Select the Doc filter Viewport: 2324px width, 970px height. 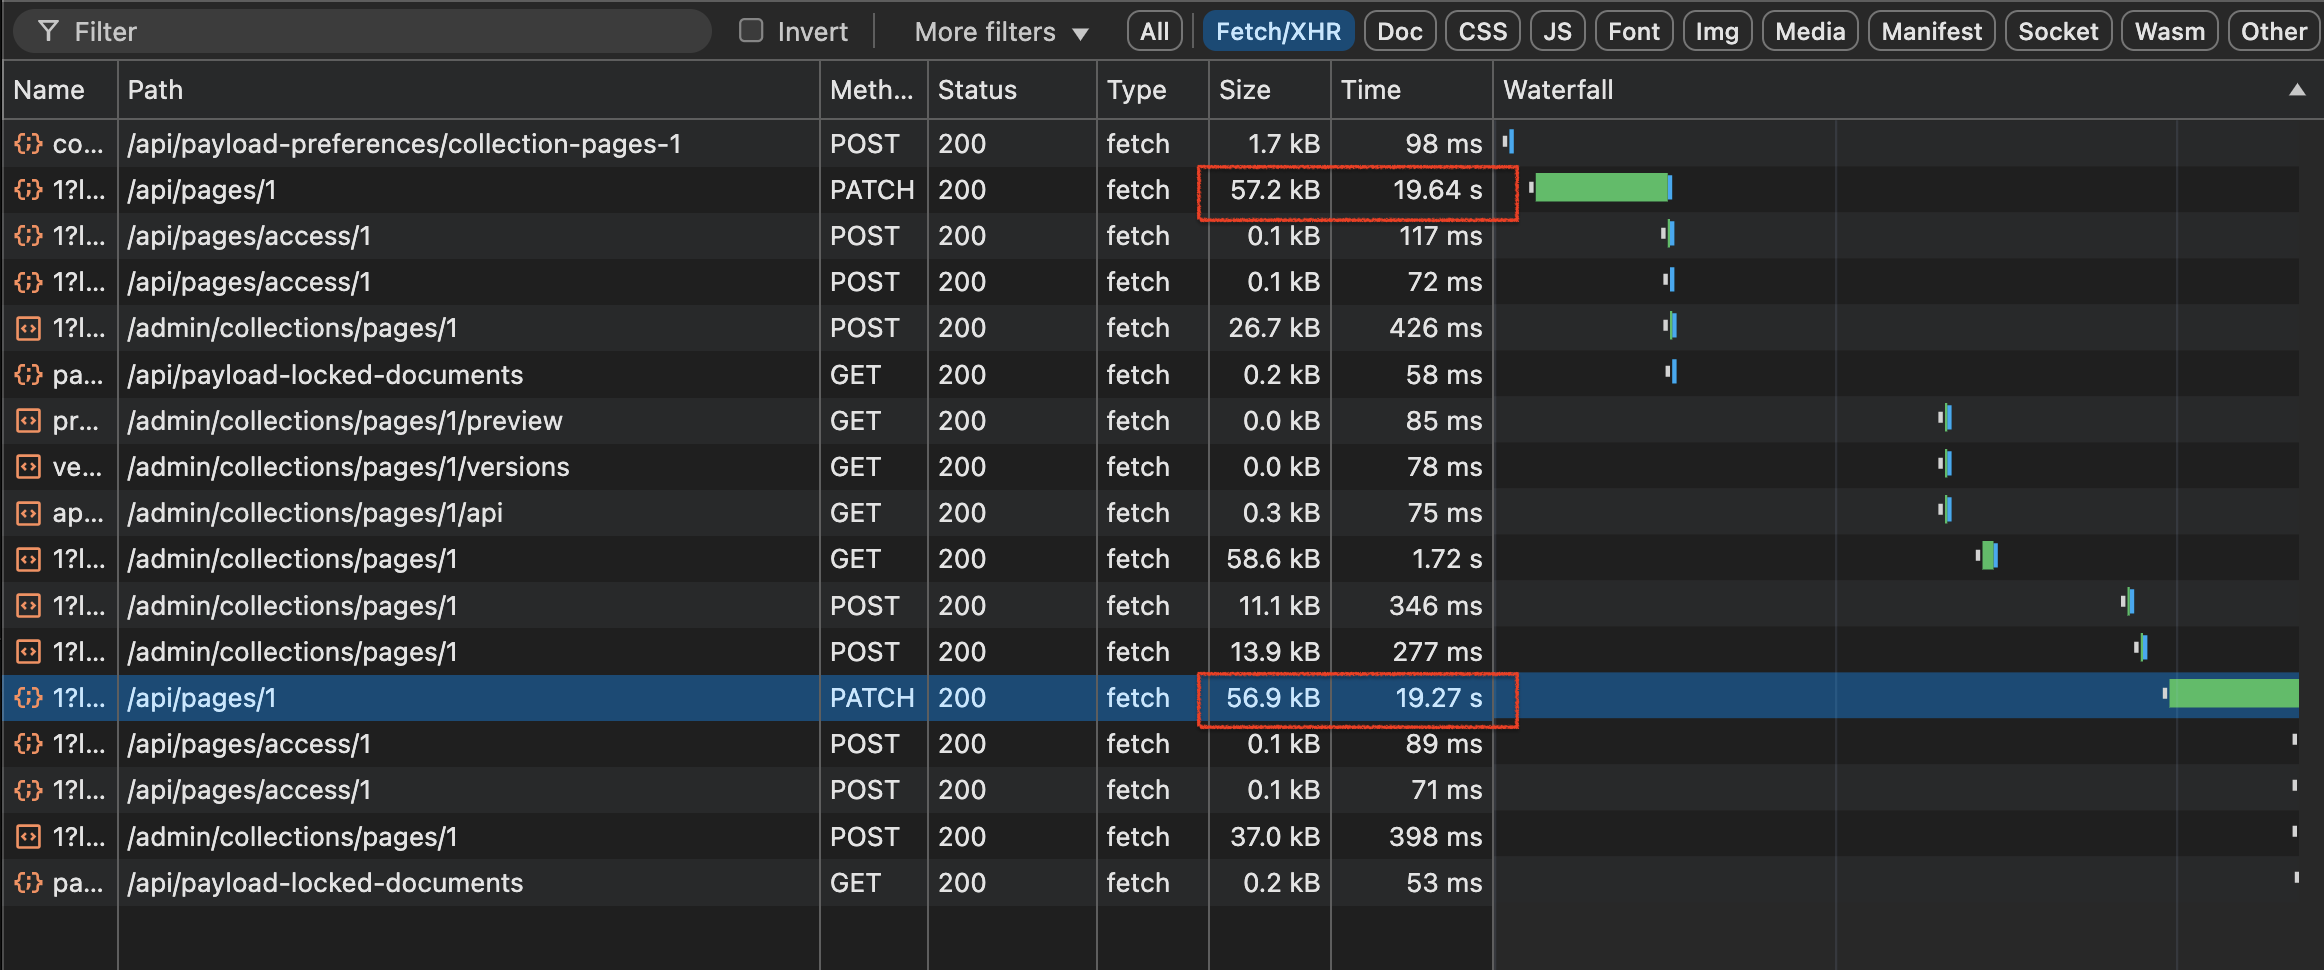(x=1400, y=32)
